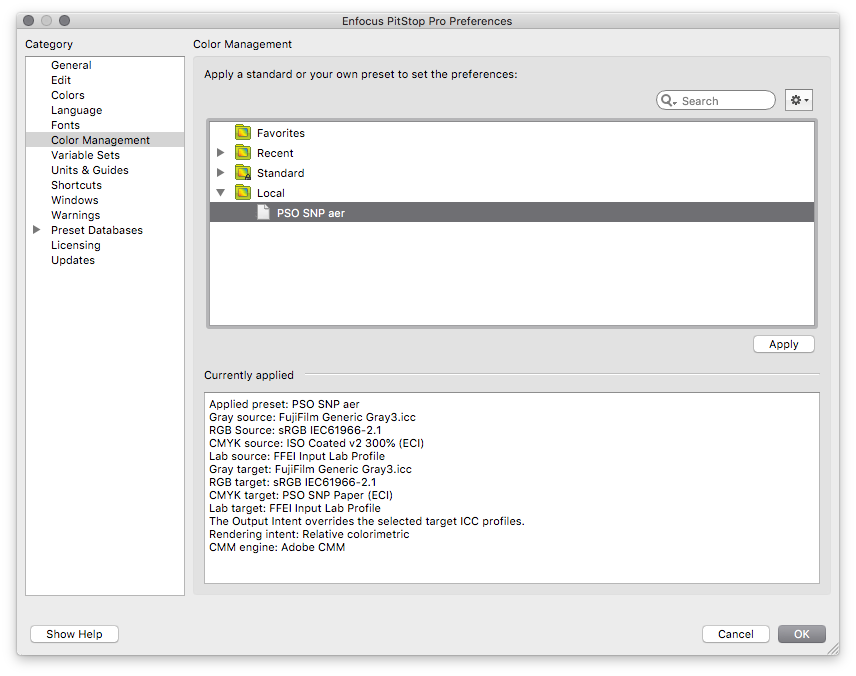Focus the preset Search field
The height and width of the screenshot is (676, 856).
(x=716, y=100)
